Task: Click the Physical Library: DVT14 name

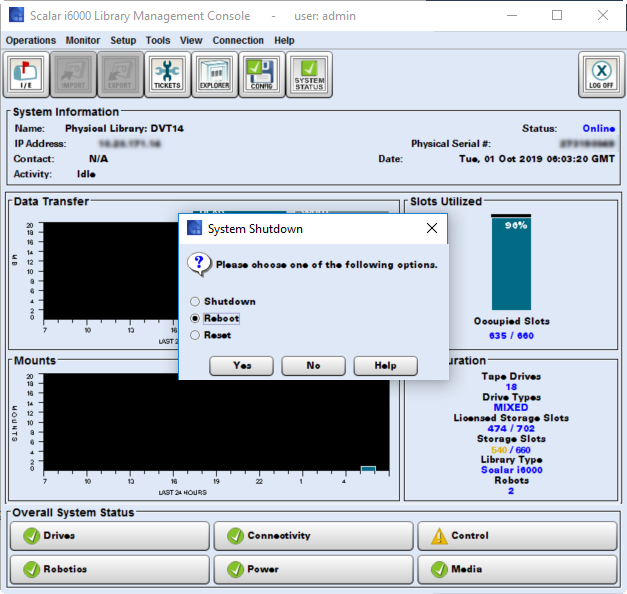Action: 124,128
